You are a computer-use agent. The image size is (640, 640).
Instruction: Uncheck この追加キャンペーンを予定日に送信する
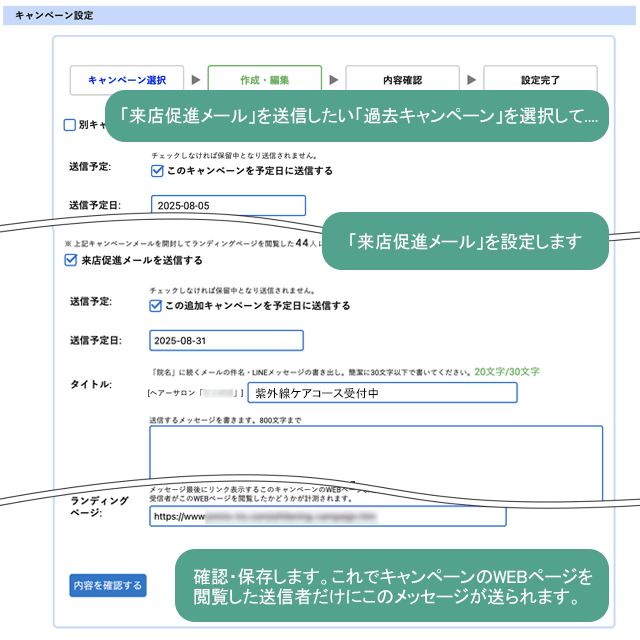[156, 306]
